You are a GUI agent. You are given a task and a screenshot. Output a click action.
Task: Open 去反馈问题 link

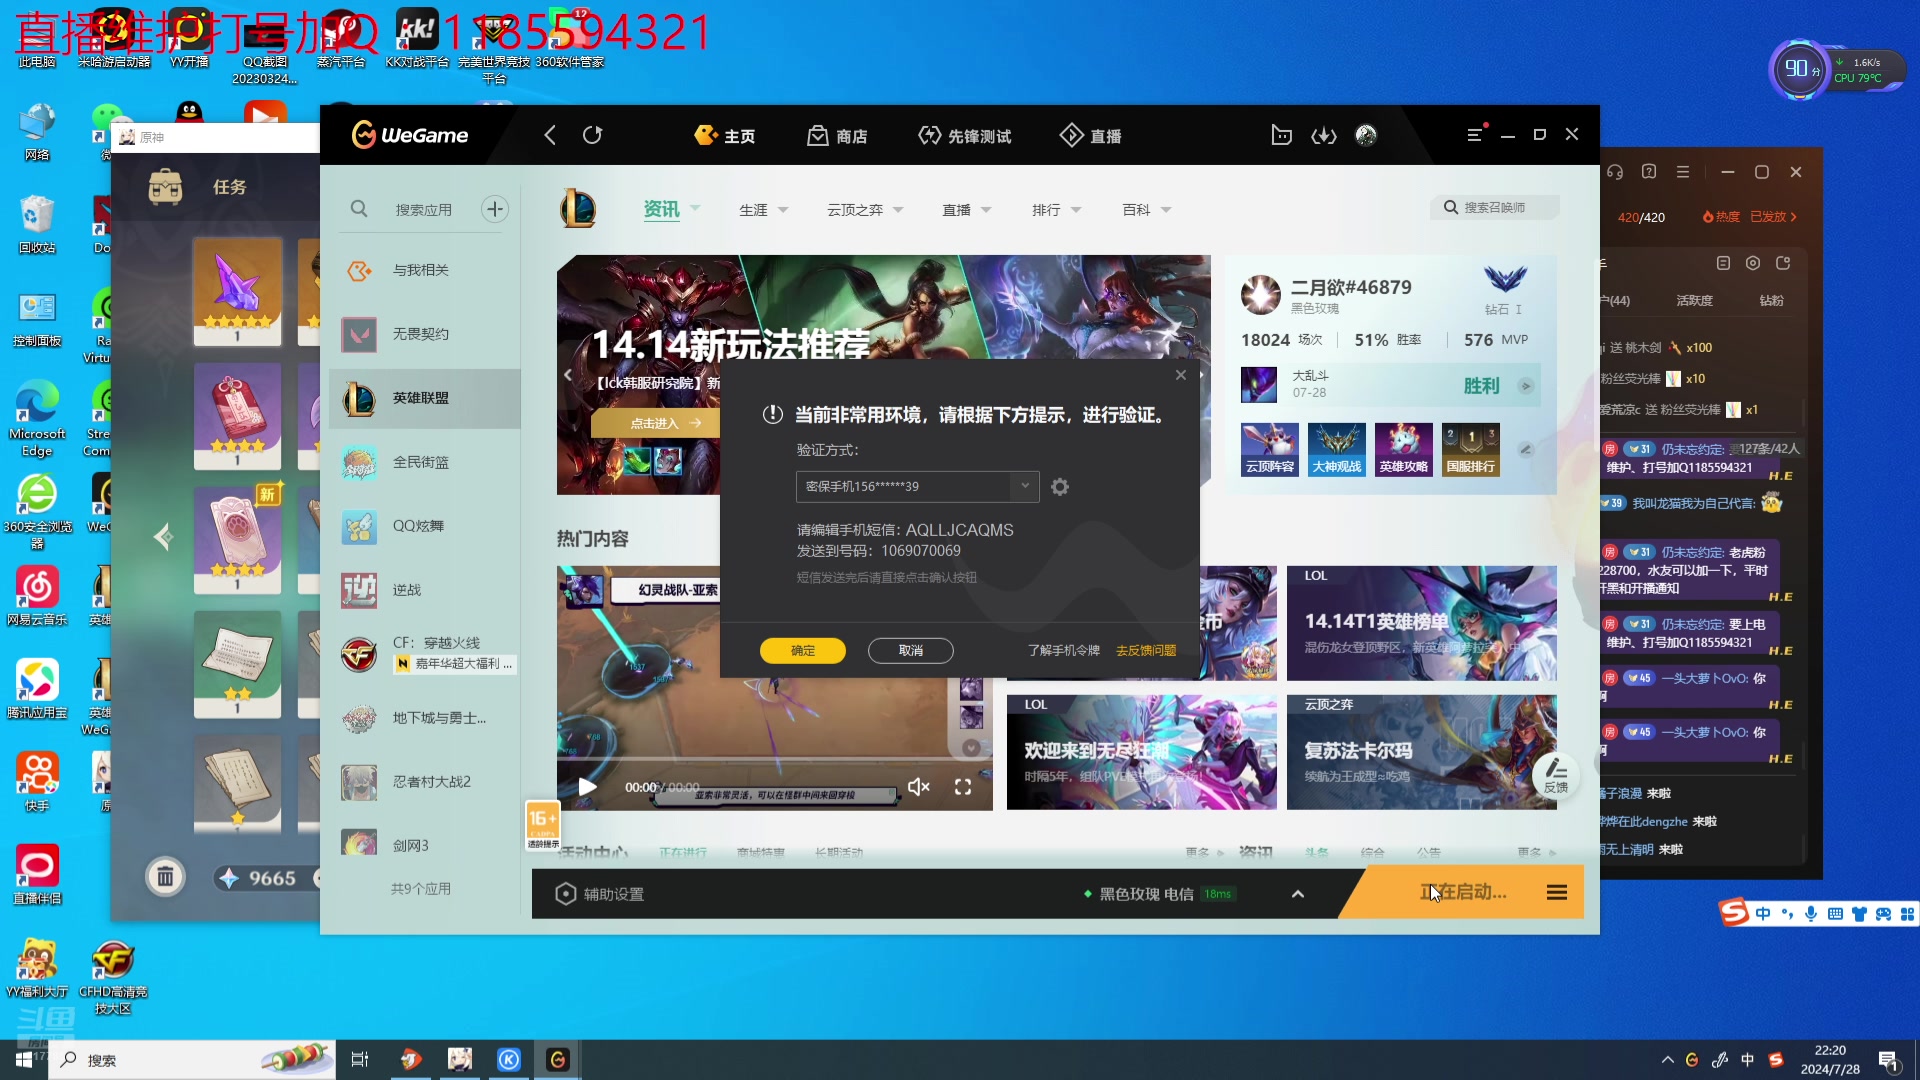[x=1146, y=651]
